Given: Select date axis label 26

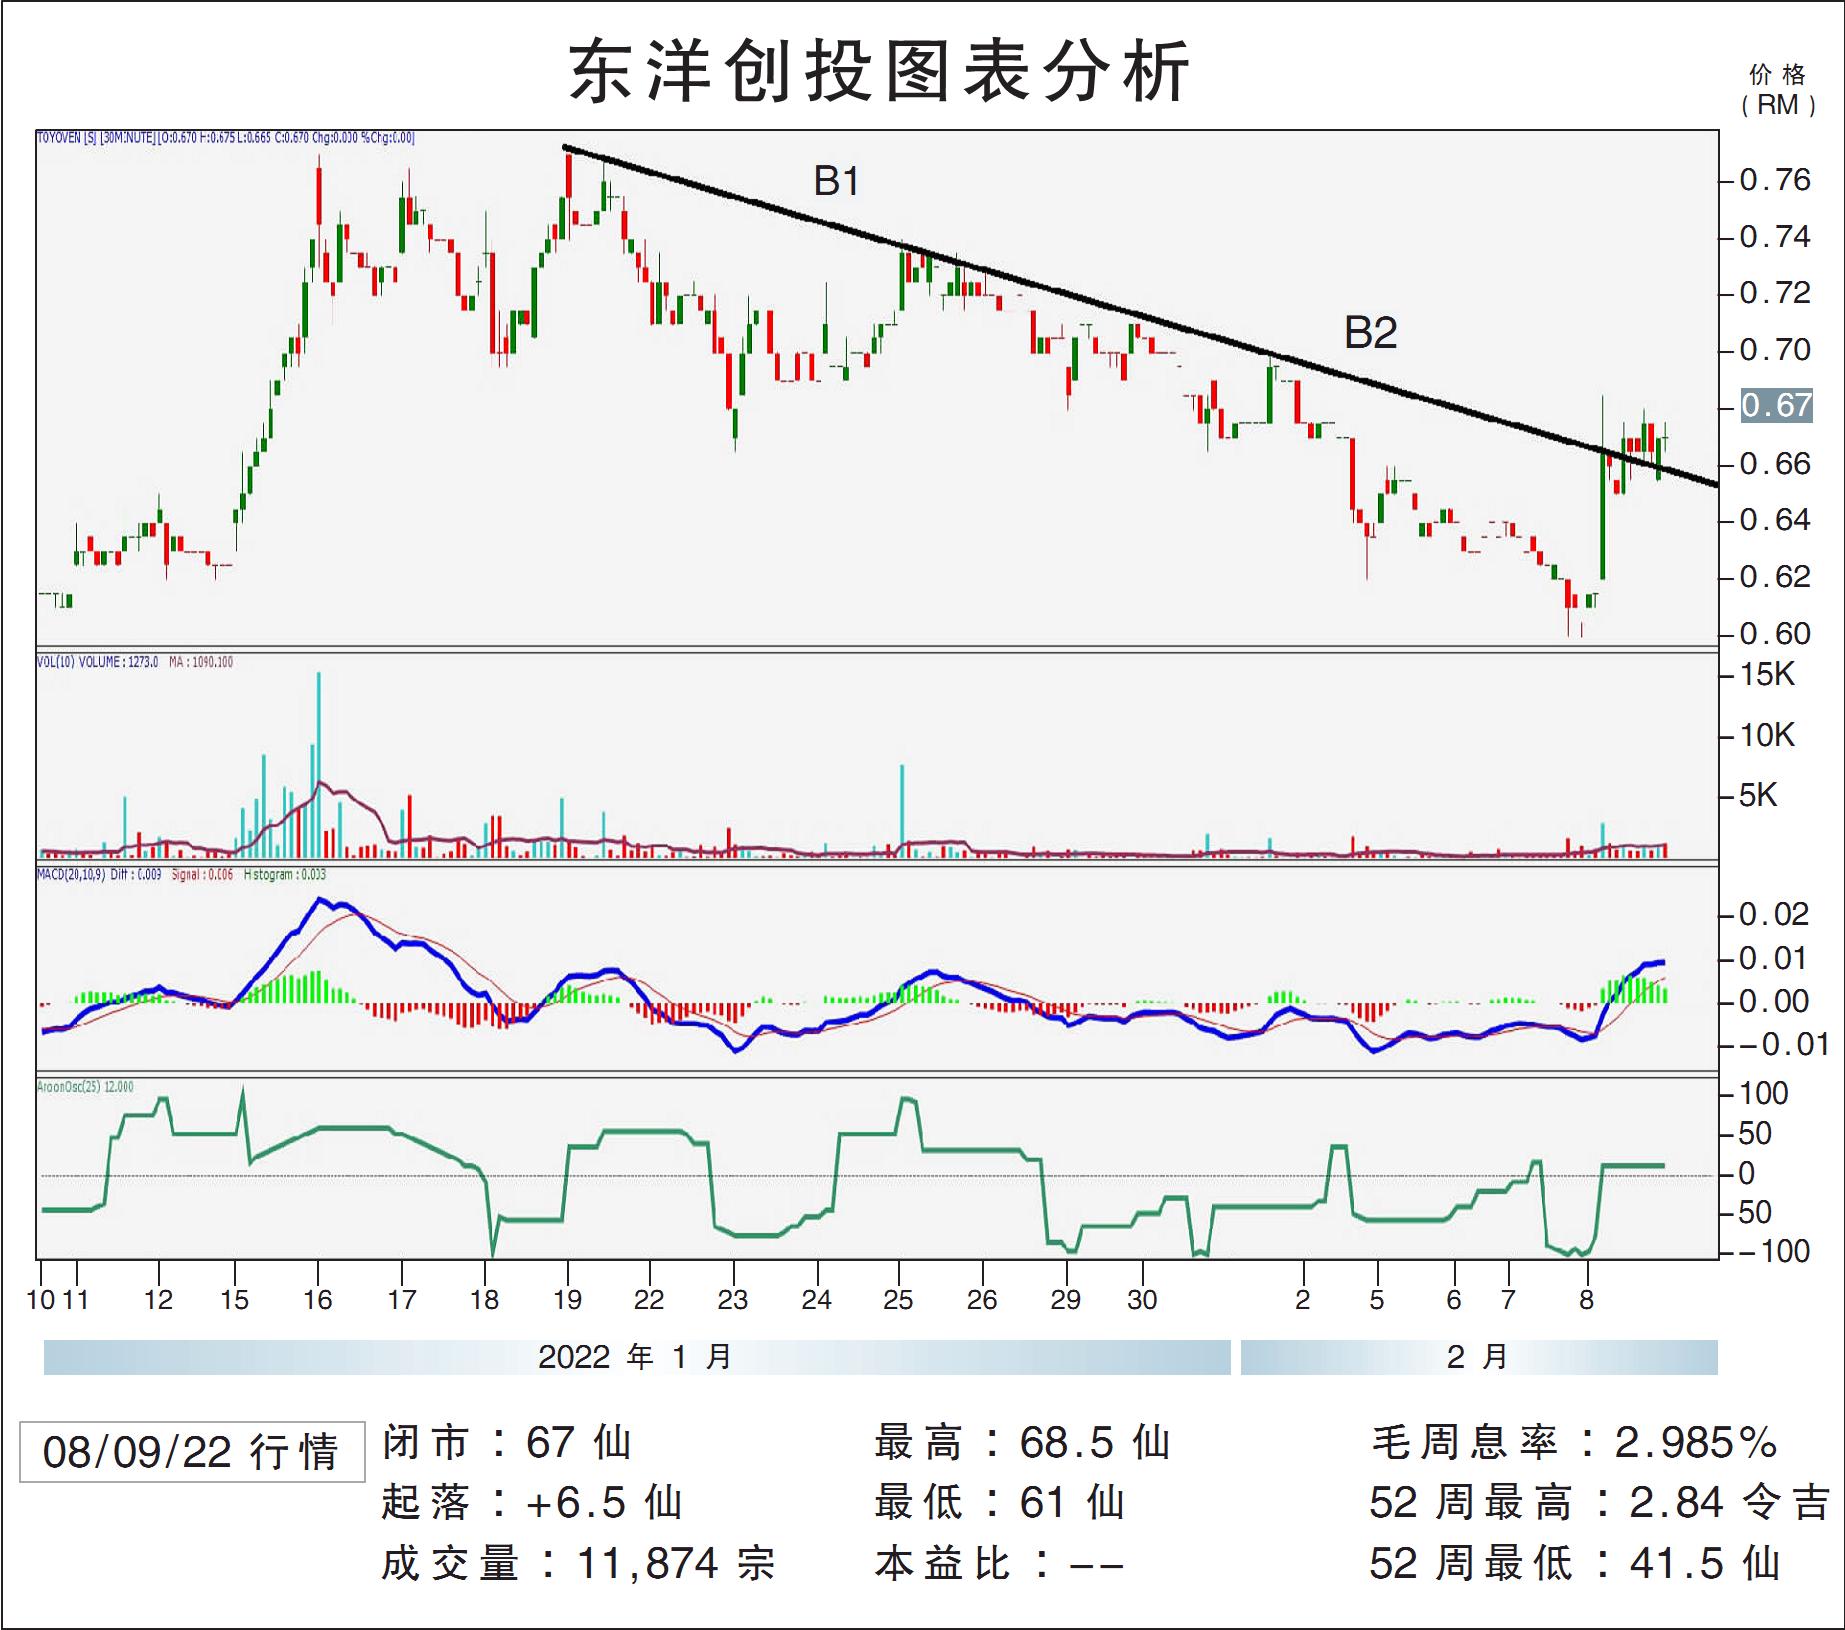Looking at the screenshot, I should [982, 1300].
